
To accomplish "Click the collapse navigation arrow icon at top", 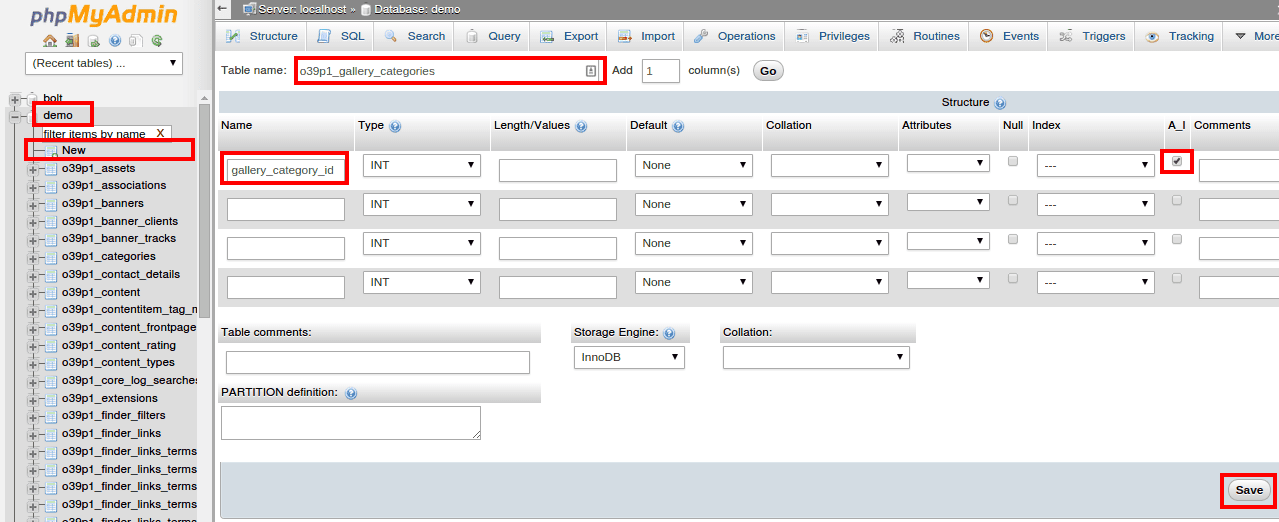I will (x=222, y=9).
